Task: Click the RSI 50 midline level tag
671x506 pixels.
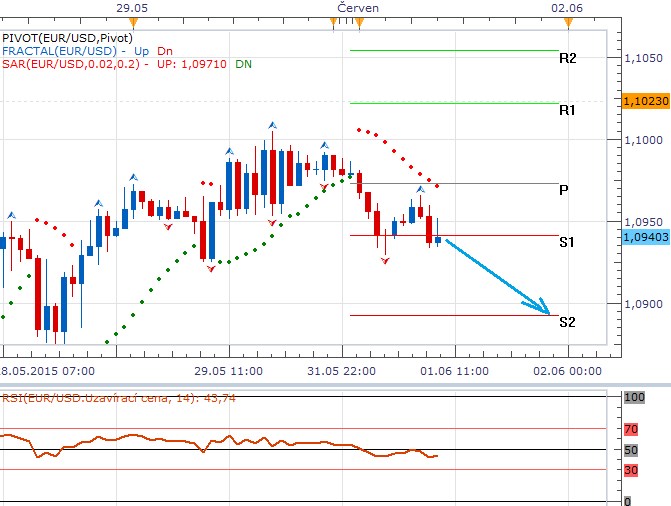Action: click(x=630, y=449)
